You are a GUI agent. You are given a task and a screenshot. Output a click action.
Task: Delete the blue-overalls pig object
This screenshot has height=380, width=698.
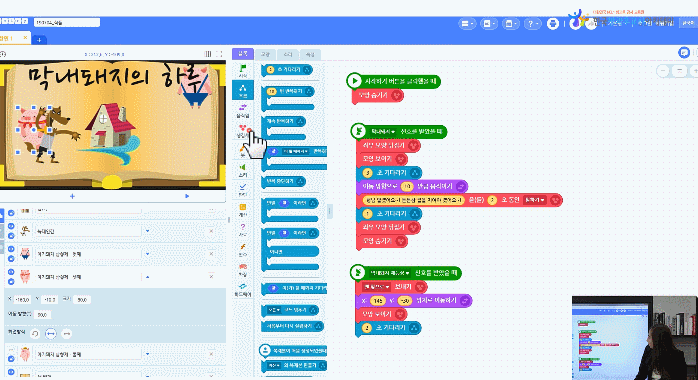(x=211, y=254)
